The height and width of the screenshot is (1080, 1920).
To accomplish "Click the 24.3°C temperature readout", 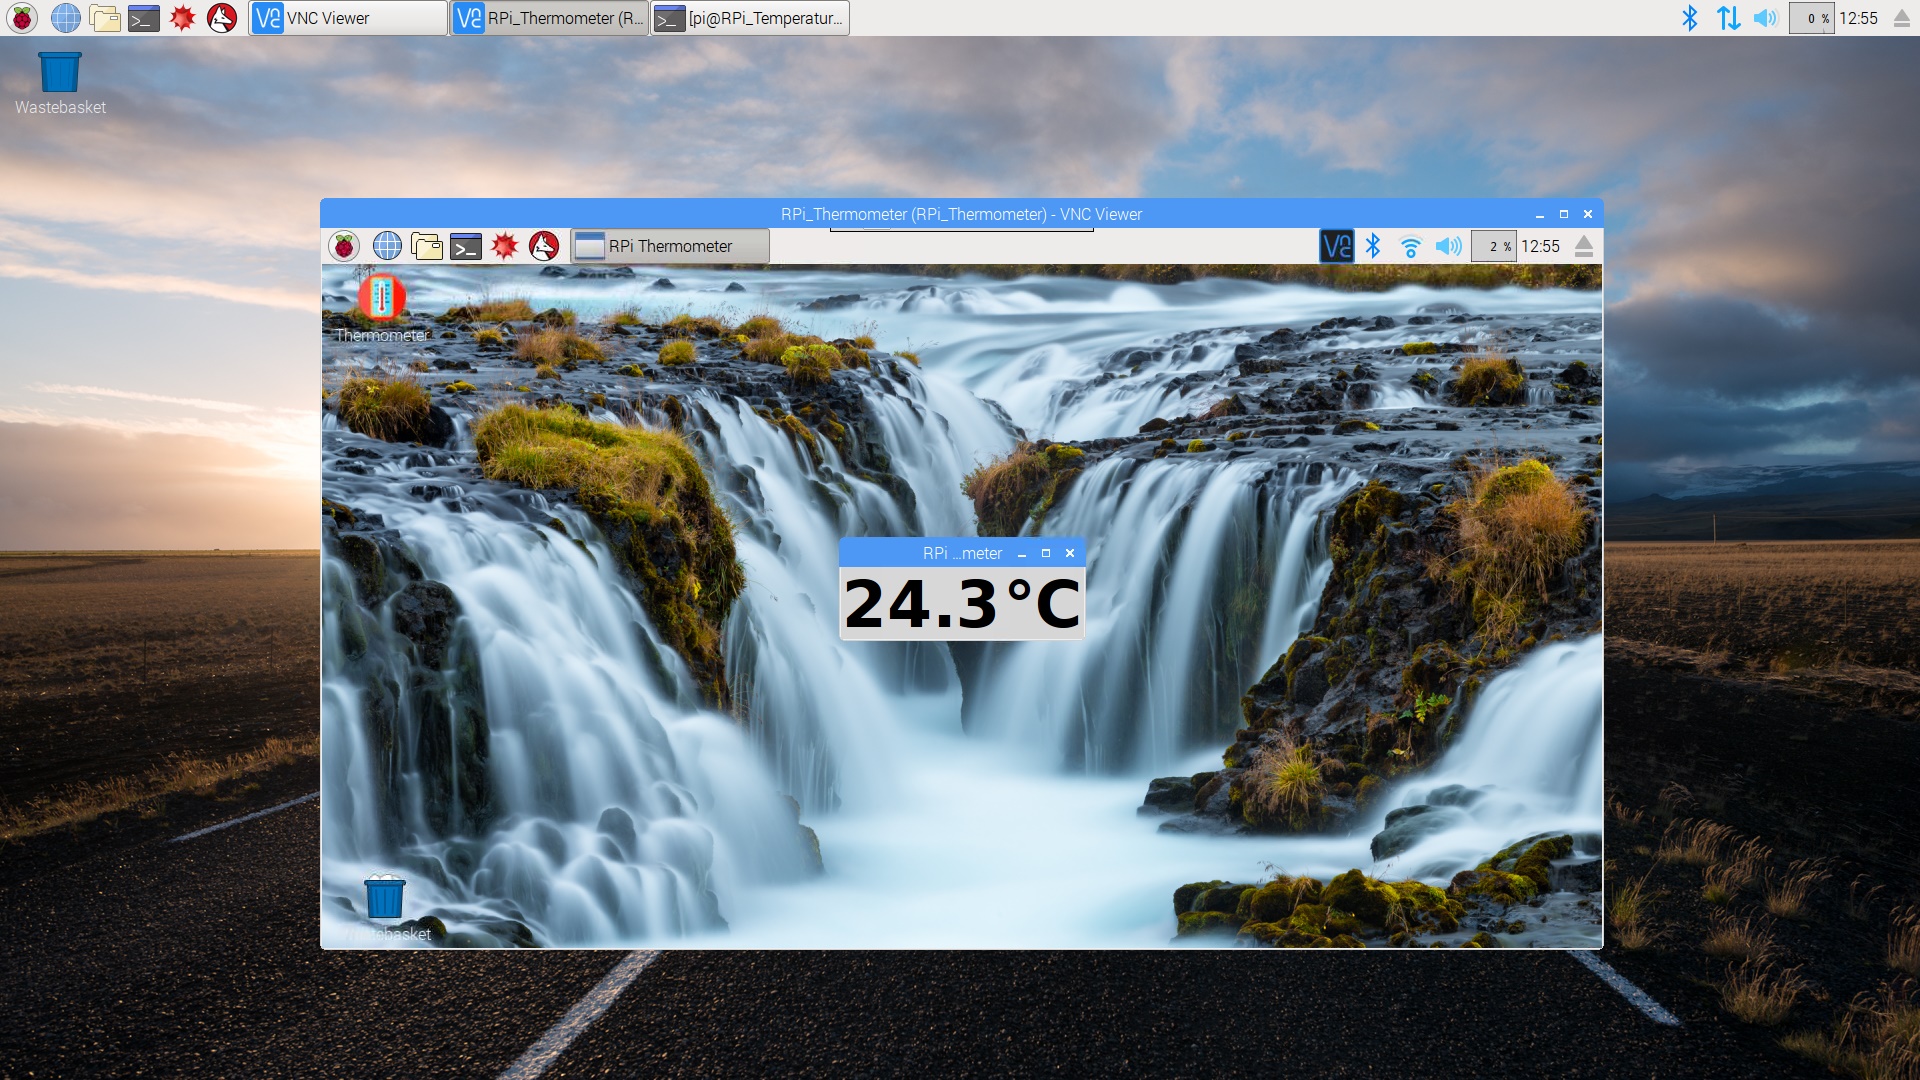I will [x=962, y=604].
